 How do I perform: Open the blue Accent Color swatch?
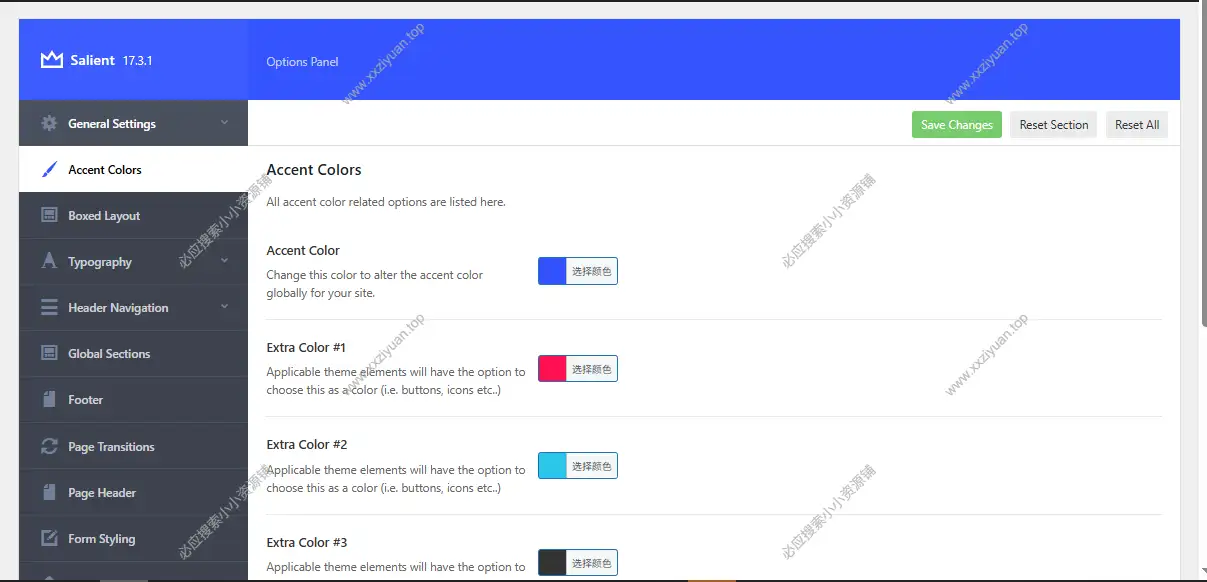click(x=552, y=271)
